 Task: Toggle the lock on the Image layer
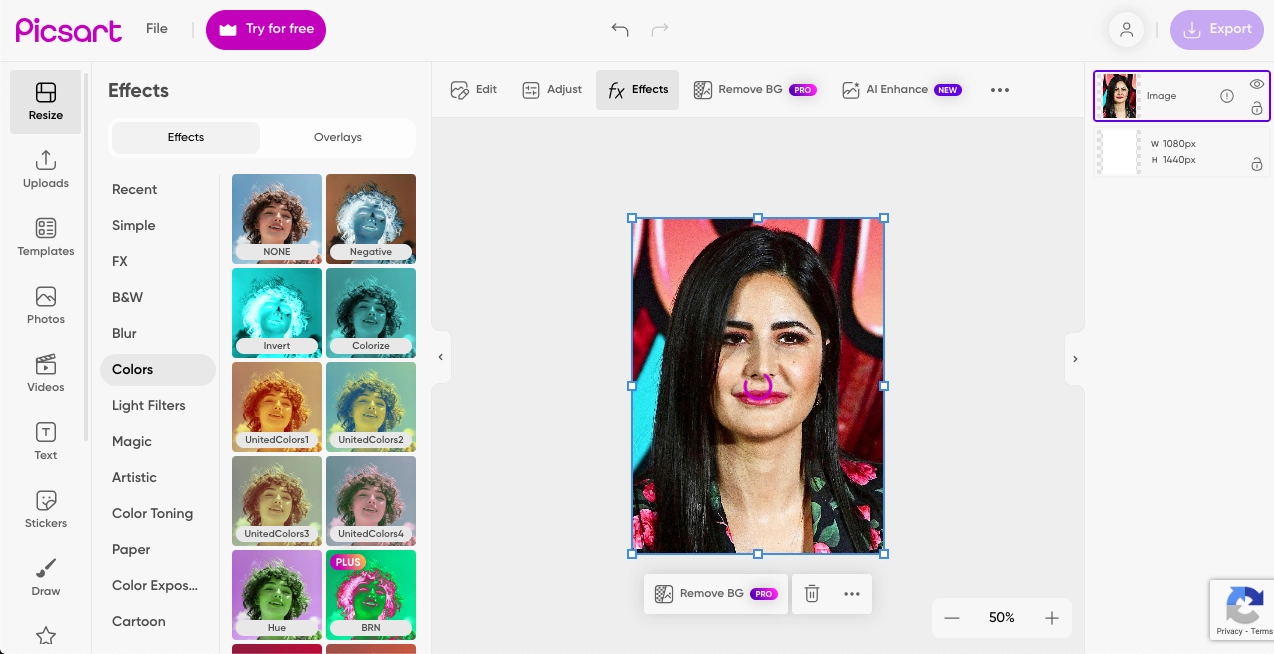tap(1257, 108)
